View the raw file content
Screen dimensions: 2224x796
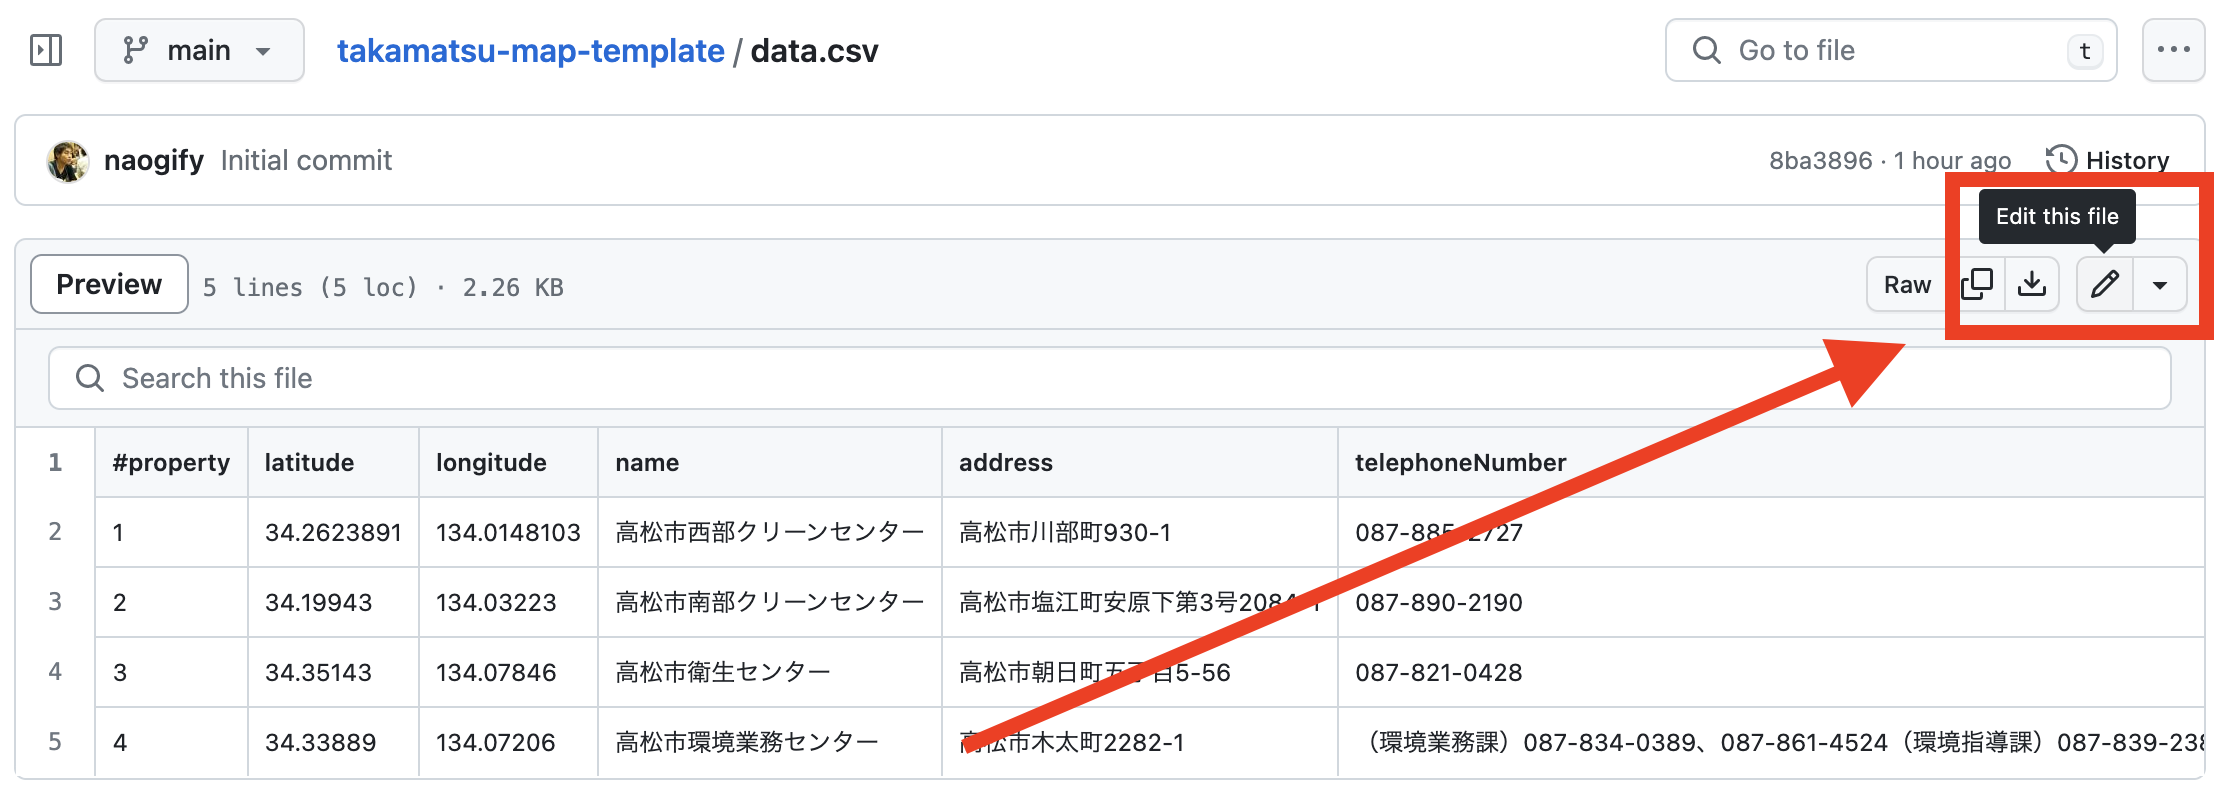(1906, 284)
